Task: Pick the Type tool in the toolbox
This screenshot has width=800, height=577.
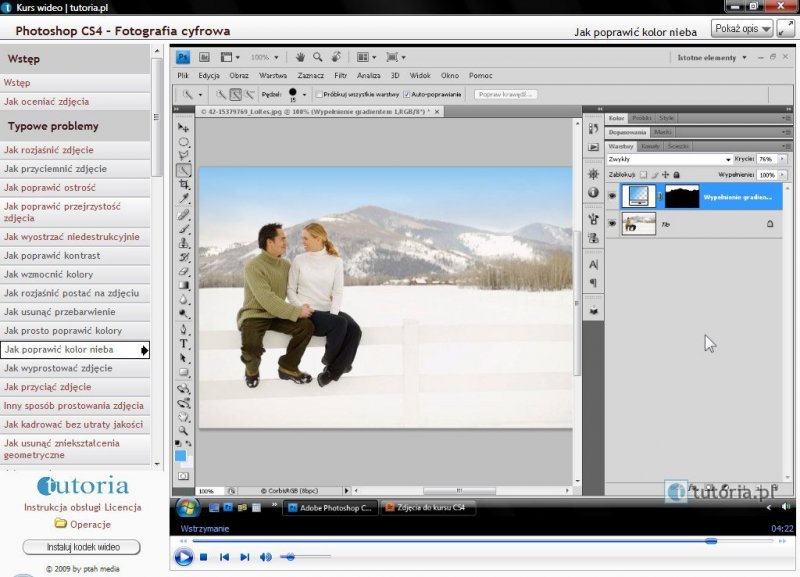Action: (x=184, y=343)
